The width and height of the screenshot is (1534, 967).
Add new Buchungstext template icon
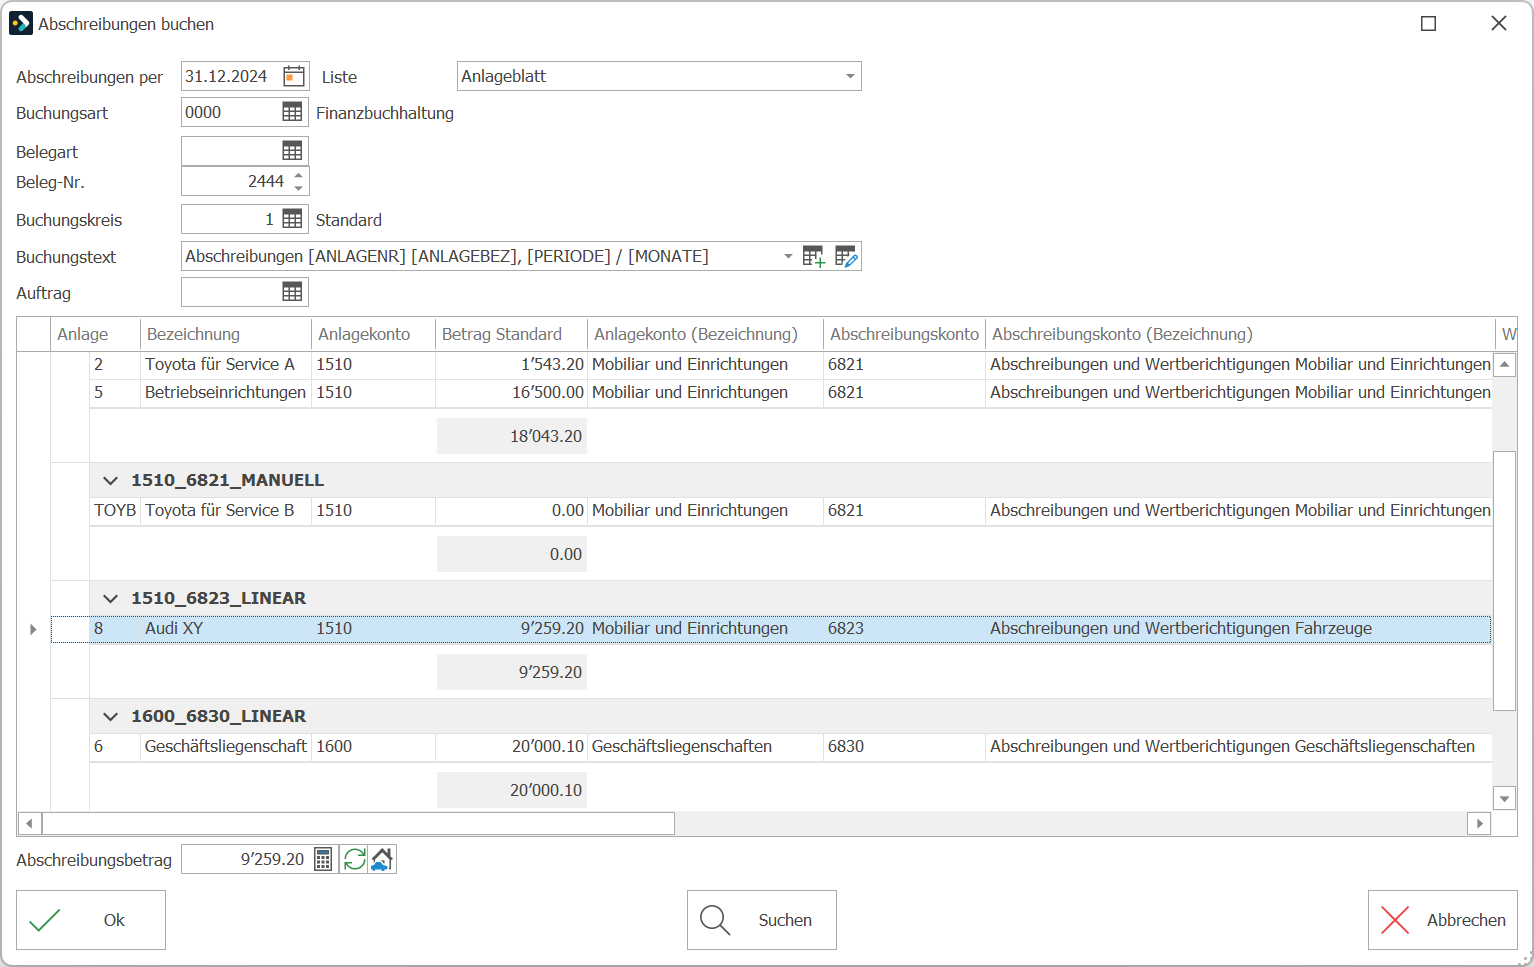(x=814, y=257)
